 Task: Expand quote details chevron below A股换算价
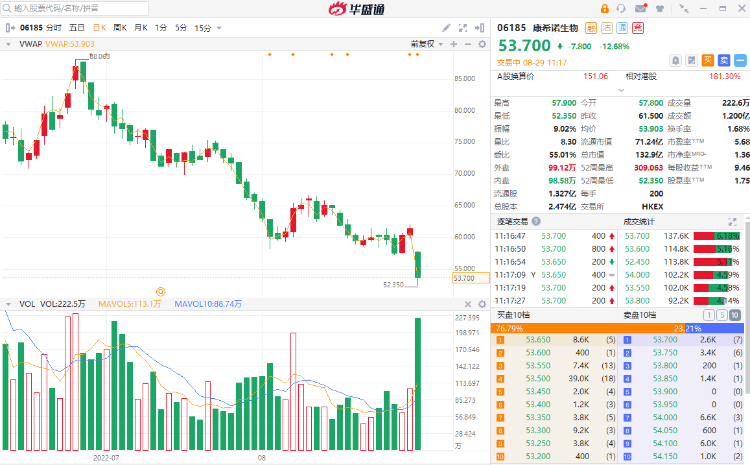click(621, 90)
